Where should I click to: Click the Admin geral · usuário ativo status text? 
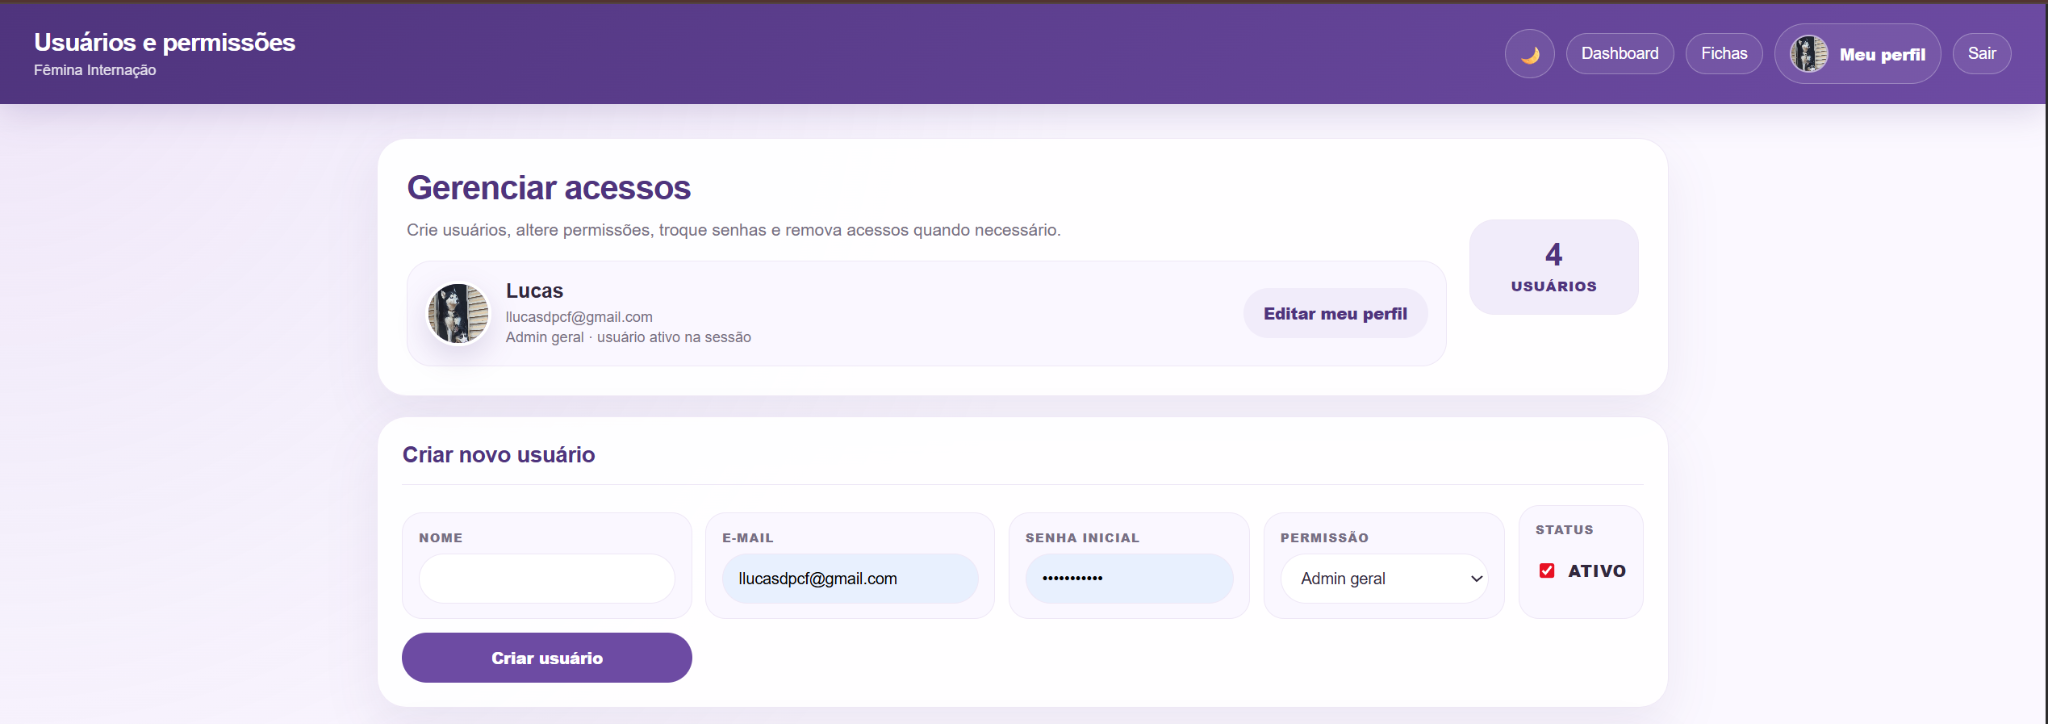[x=628, y=337]
